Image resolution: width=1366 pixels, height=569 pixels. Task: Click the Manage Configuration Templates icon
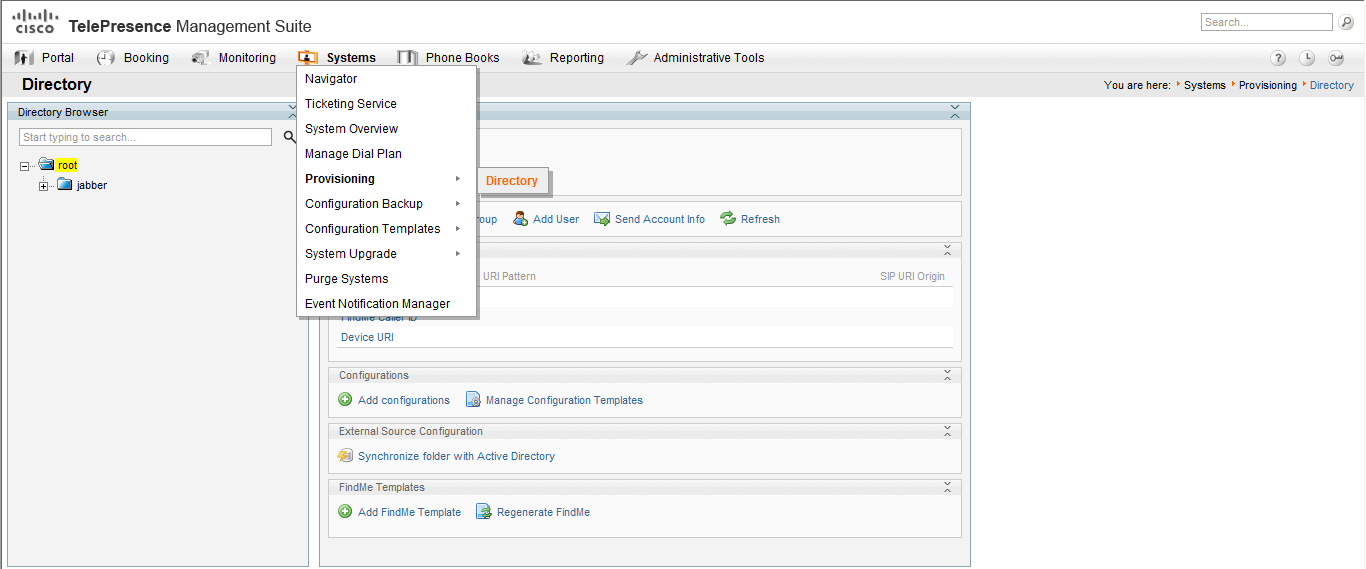click(473, 400)
